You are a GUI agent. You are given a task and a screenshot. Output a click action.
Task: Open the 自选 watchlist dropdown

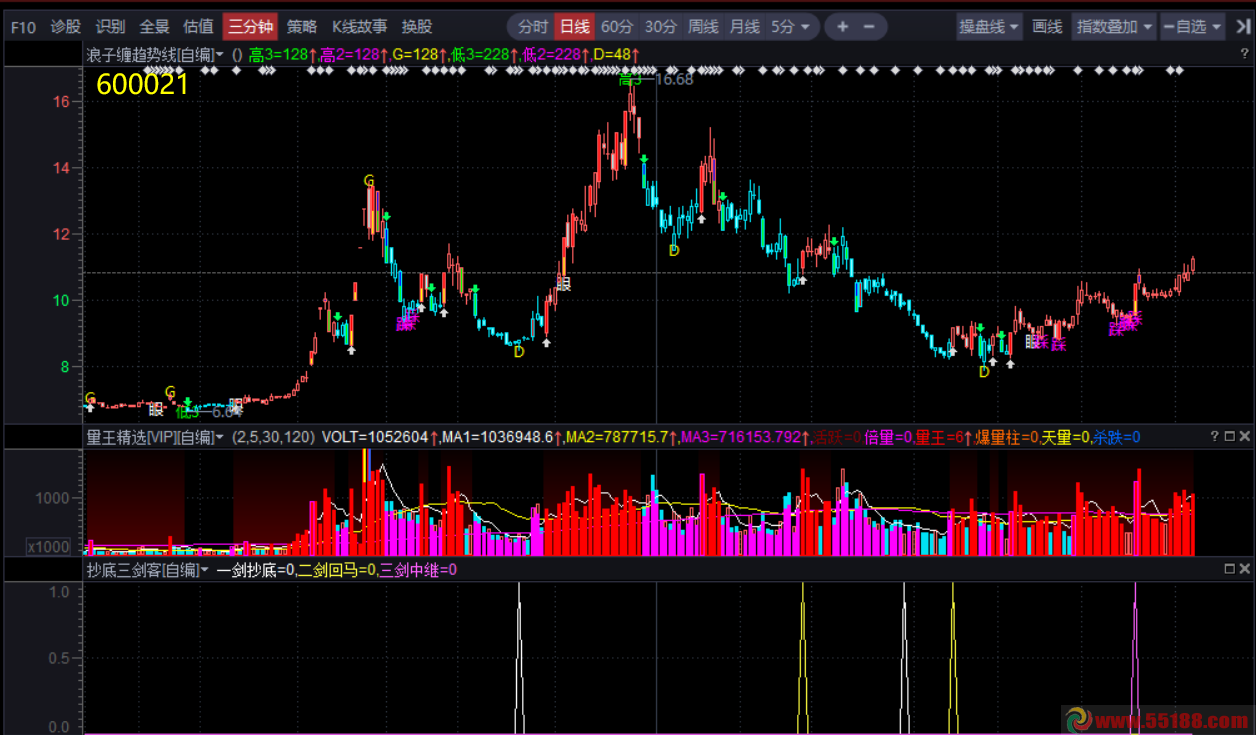pos(1193,27)
